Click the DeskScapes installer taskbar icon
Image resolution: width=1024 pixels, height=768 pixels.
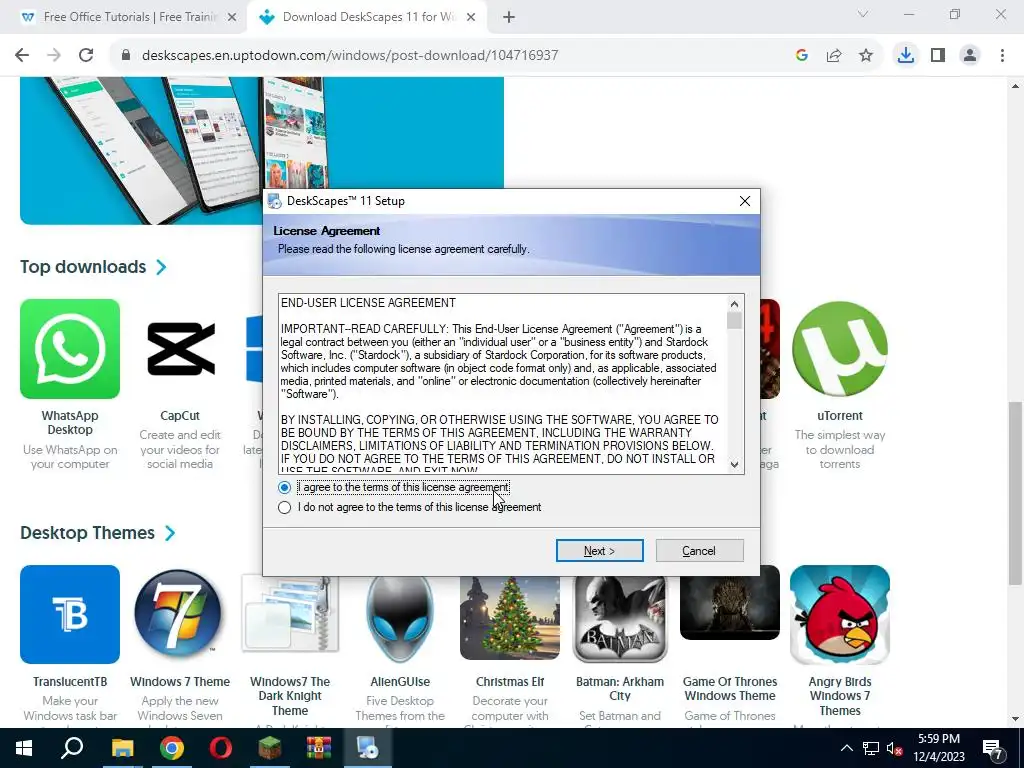click(368, 748)
